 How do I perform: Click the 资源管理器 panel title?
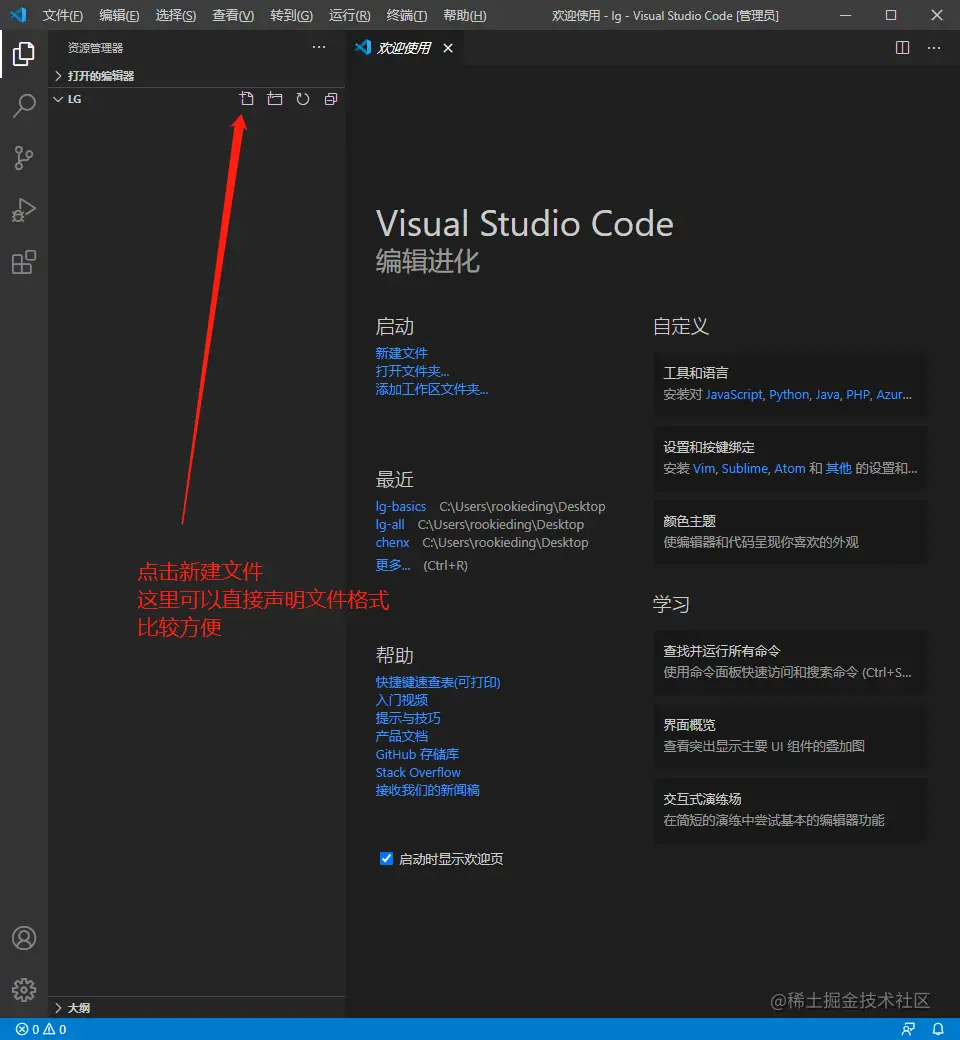[x=96, y=48]
